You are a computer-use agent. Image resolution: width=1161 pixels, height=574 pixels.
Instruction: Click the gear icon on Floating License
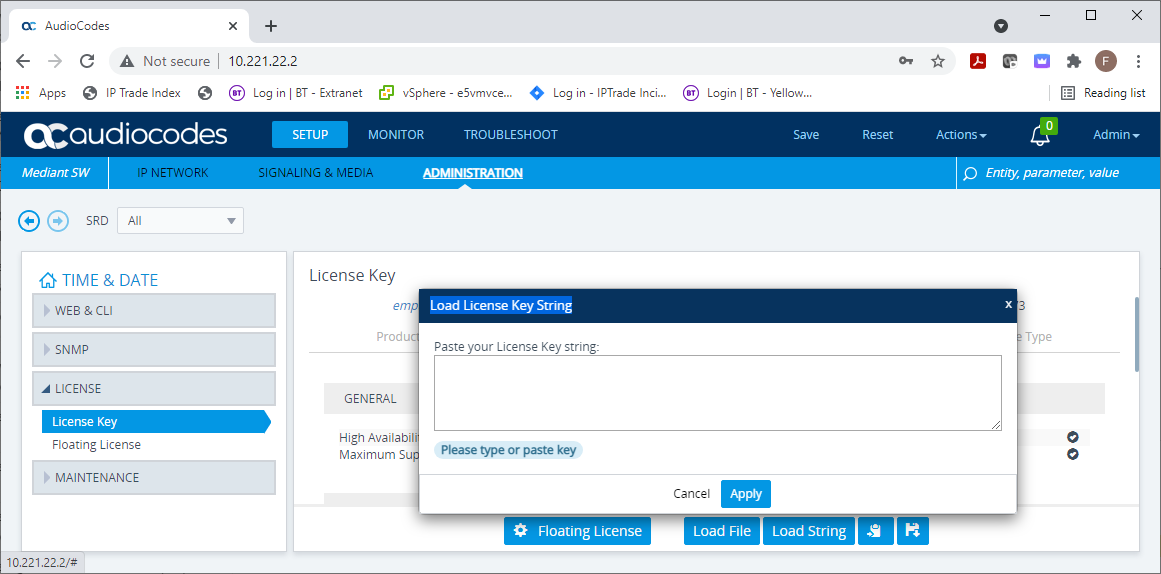click(521, 530)
